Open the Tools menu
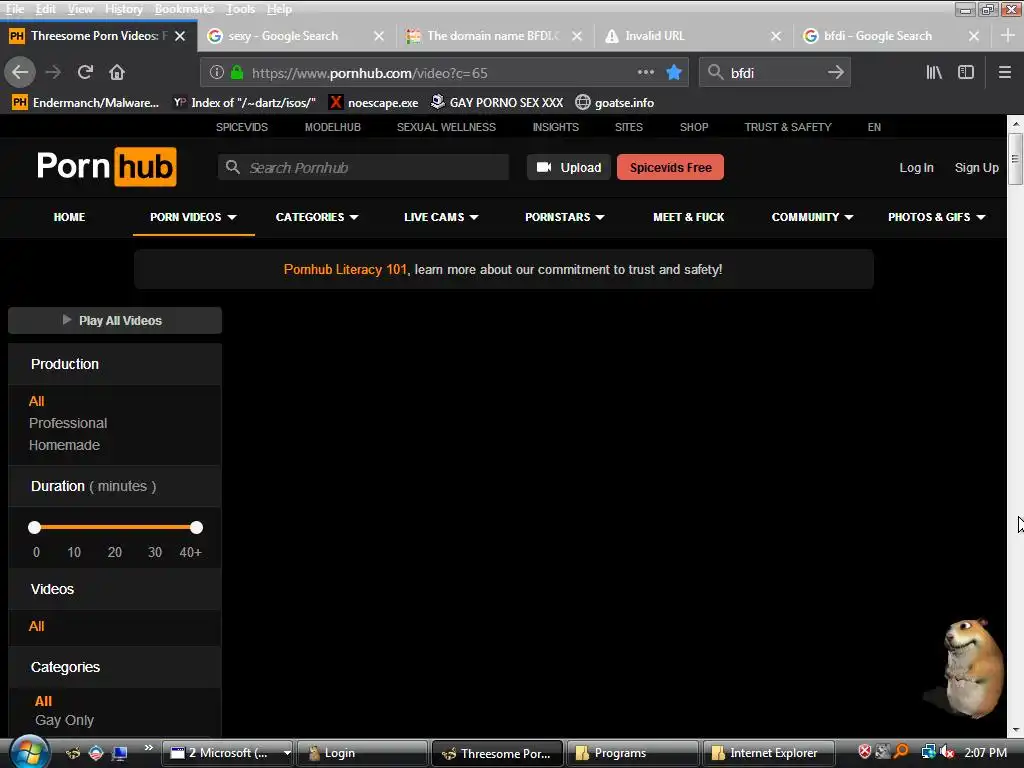This screenshot has width=1024, height=768. [x=240, y=9]
